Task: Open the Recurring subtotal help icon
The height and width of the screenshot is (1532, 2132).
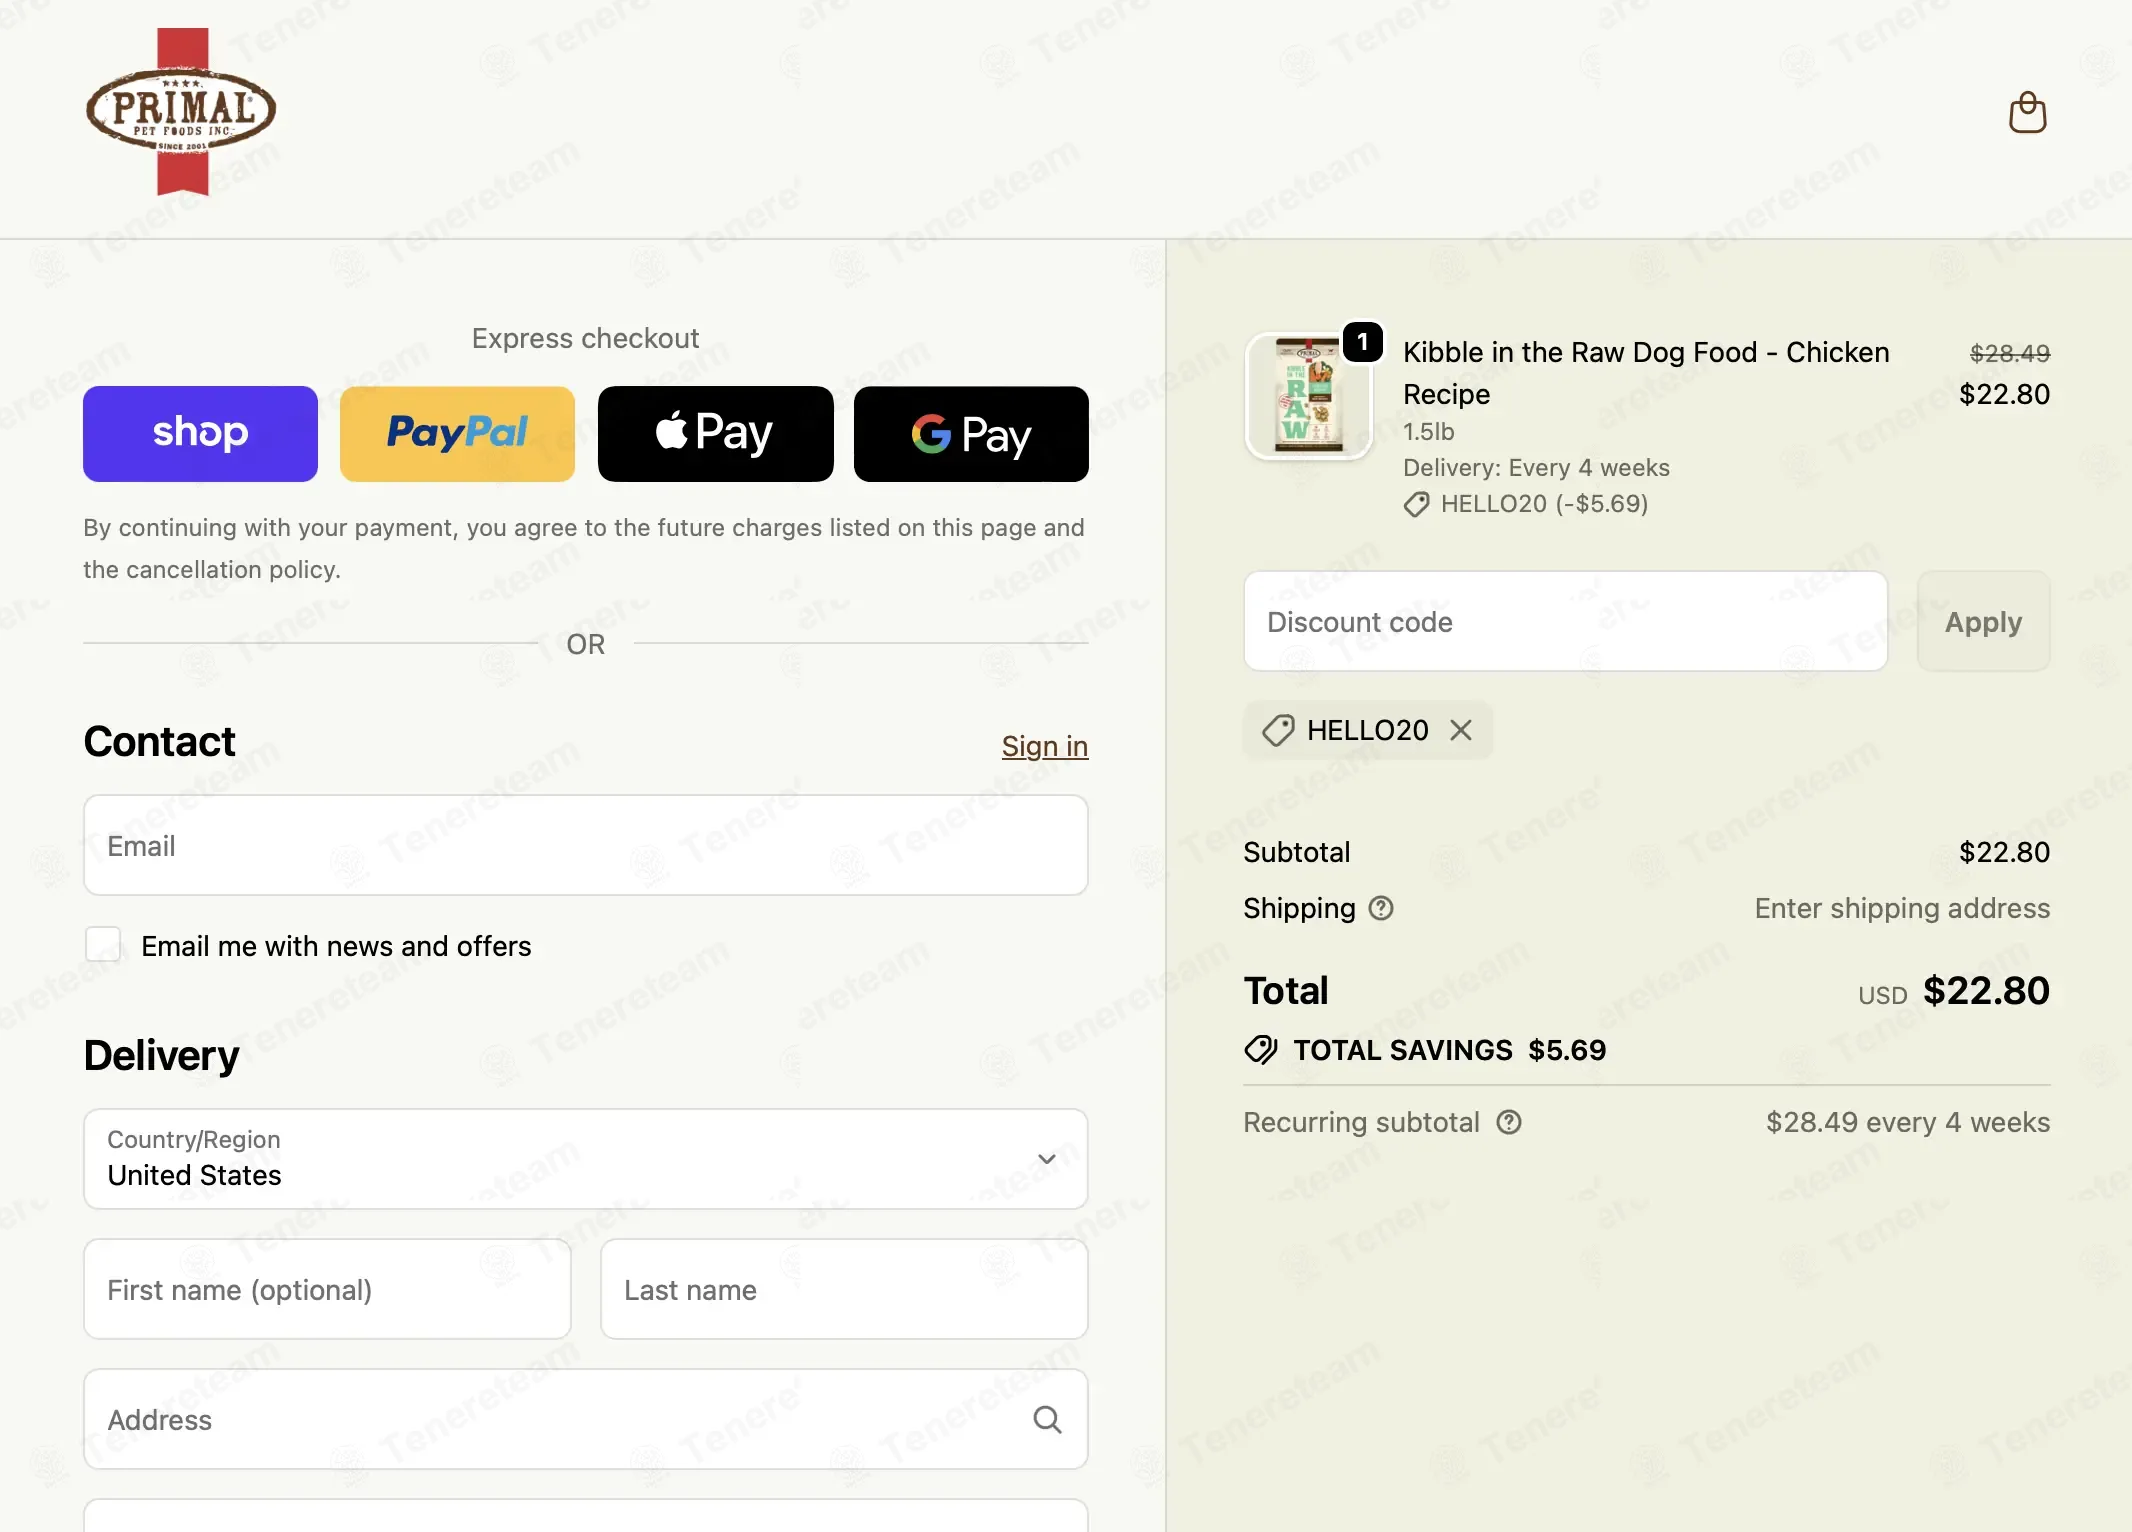Action: pos(1509,1122)
